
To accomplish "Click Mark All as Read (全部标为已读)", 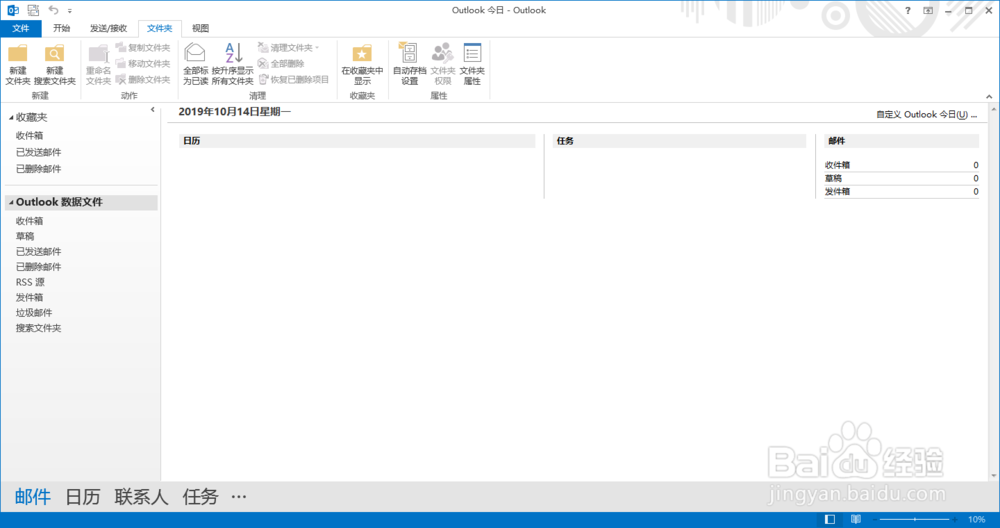I will pos(195,64).
